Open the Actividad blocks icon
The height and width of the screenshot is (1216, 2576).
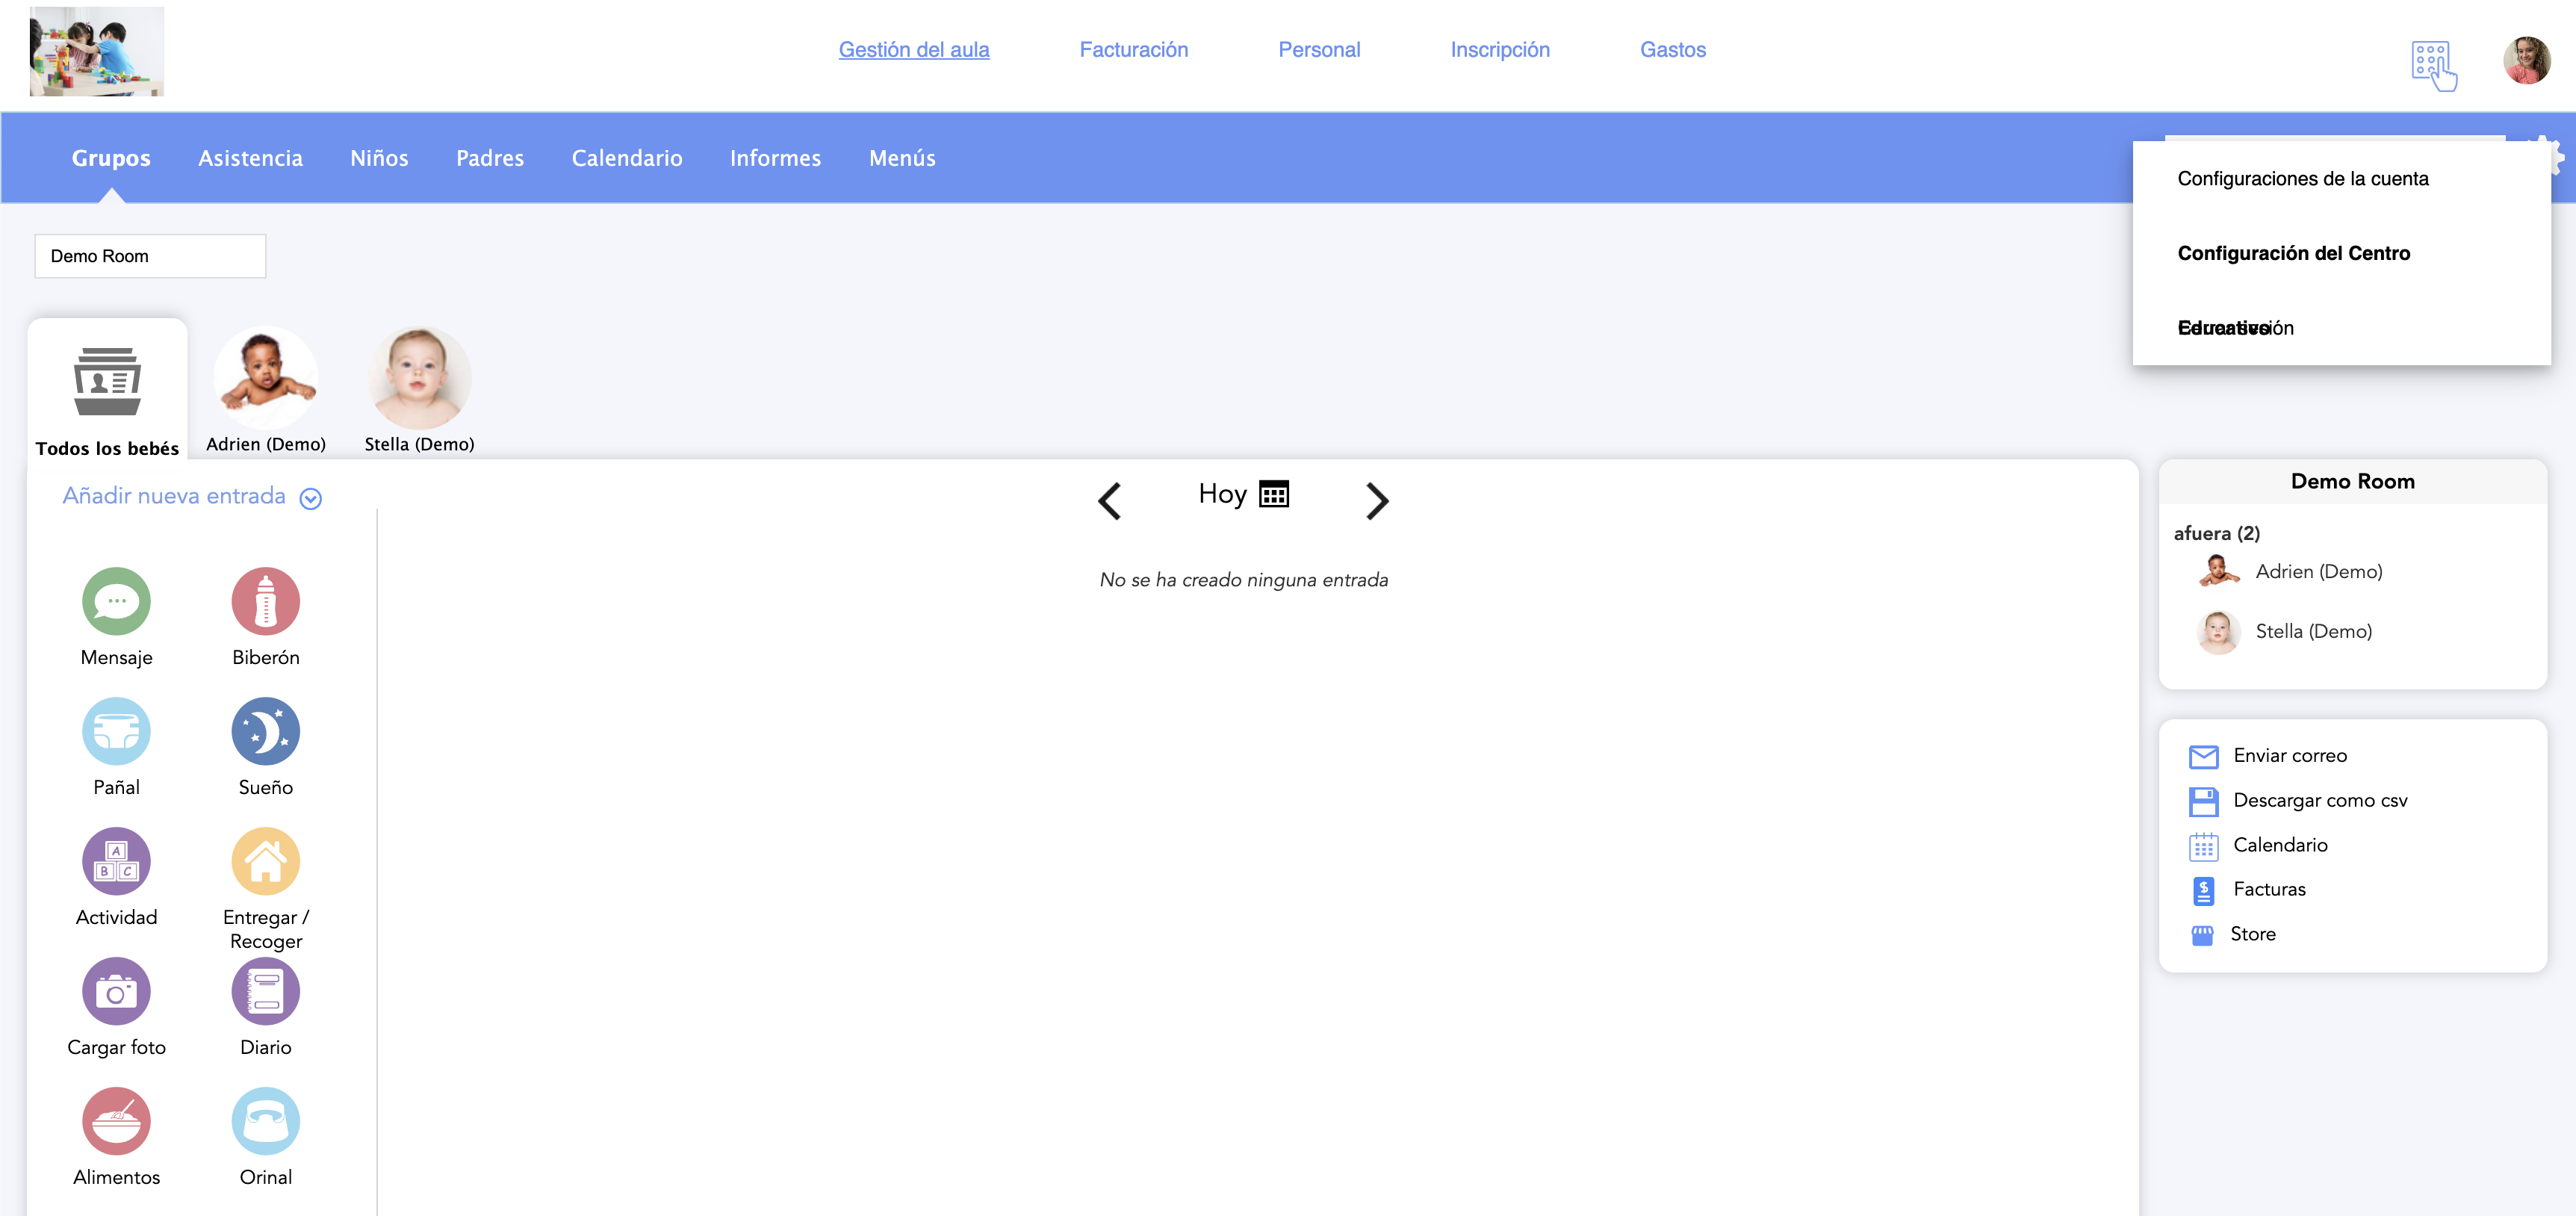116,861
